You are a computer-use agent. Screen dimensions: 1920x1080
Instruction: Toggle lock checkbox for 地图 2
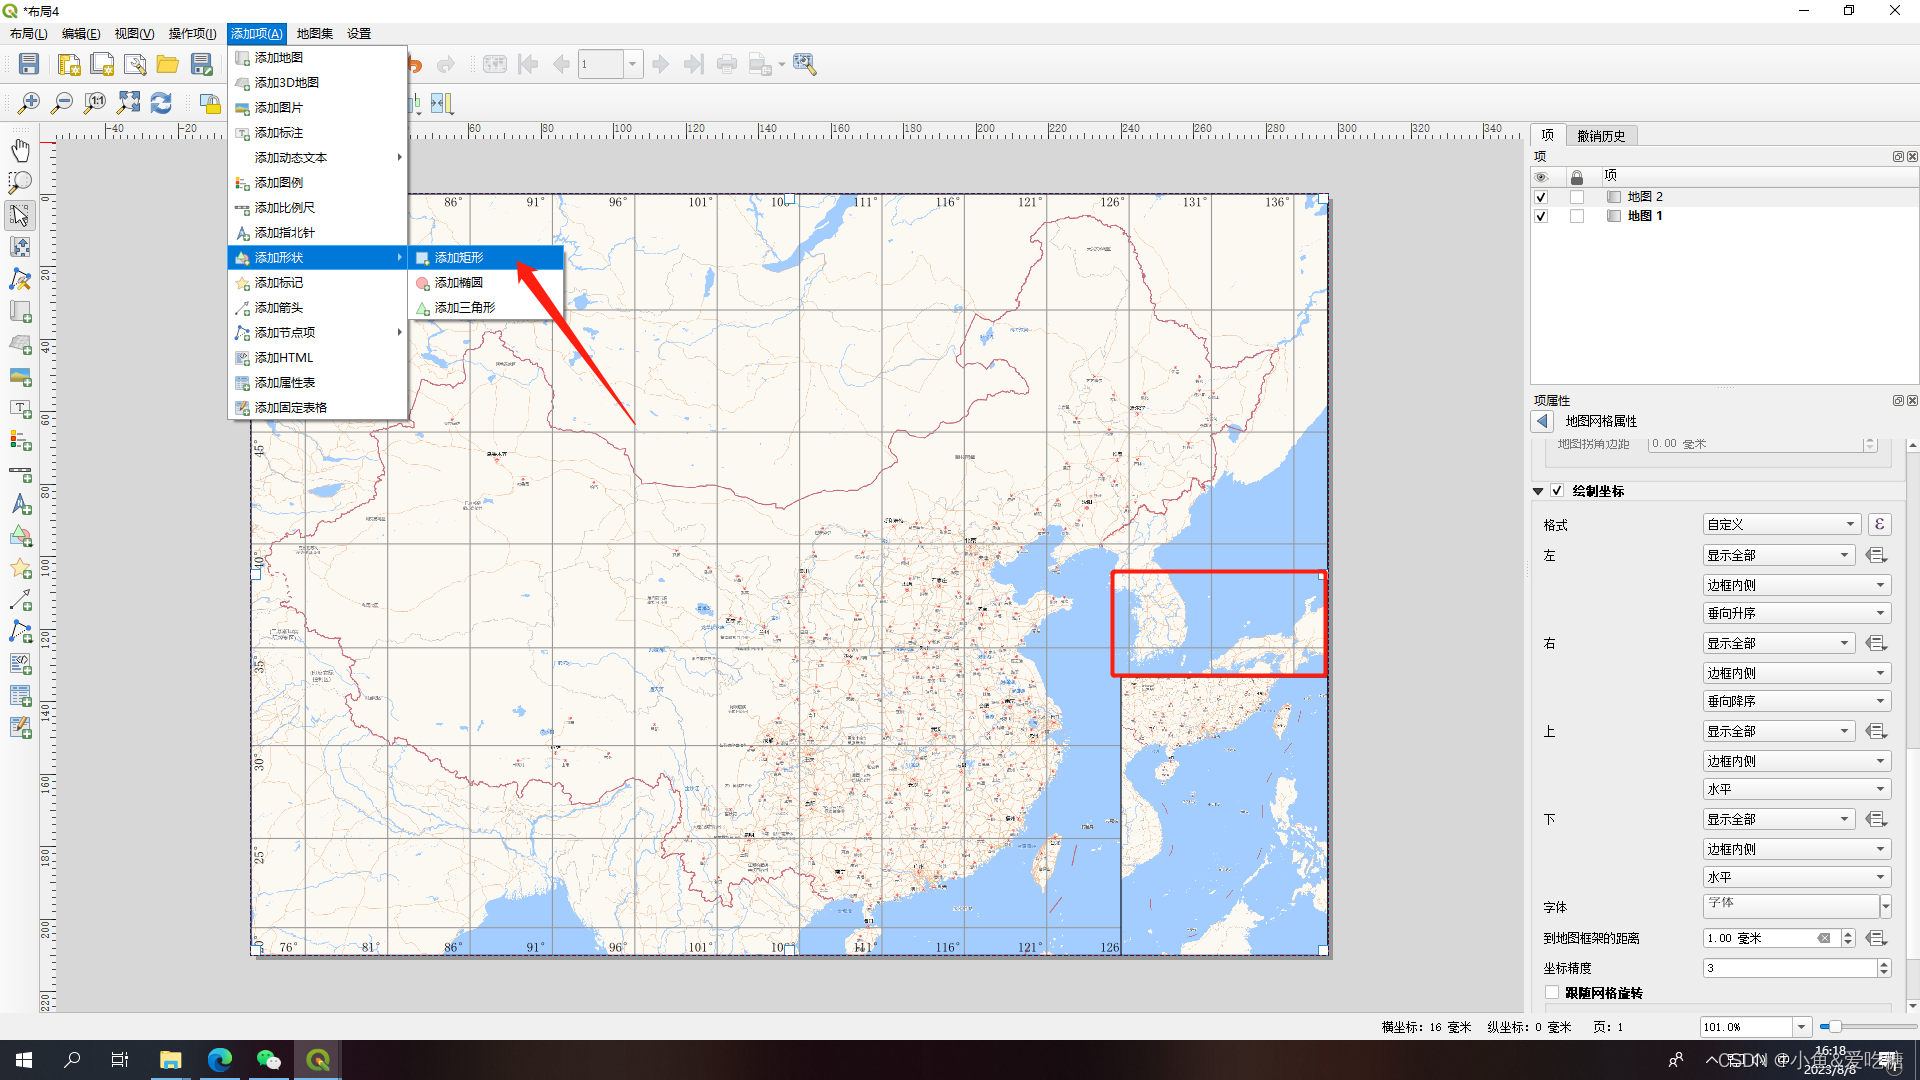tap(1577, 197)
